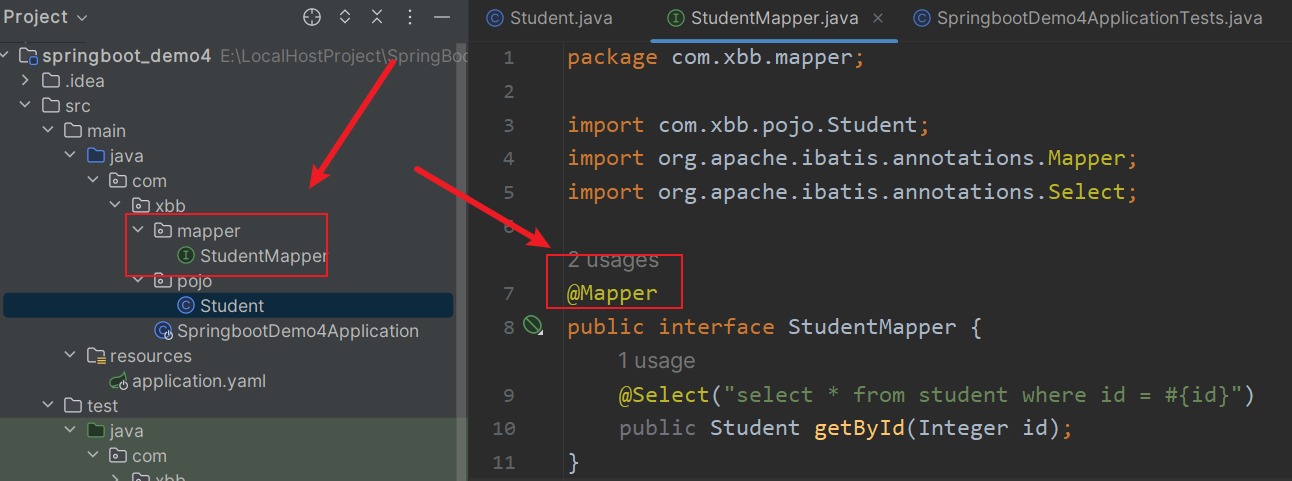
Task: Switch to SpringbootDemo4ApplicationTests.java tab
Action: click(x=1087, y=18)
